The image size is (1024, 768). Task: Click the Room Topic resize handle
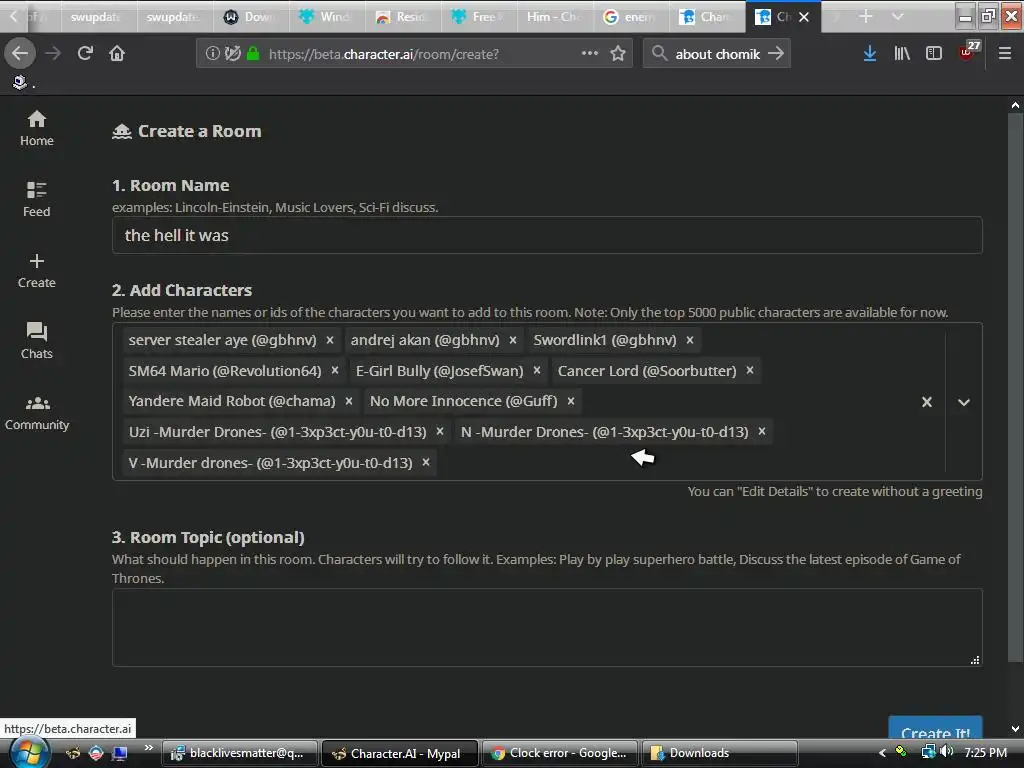pos(975,660)
